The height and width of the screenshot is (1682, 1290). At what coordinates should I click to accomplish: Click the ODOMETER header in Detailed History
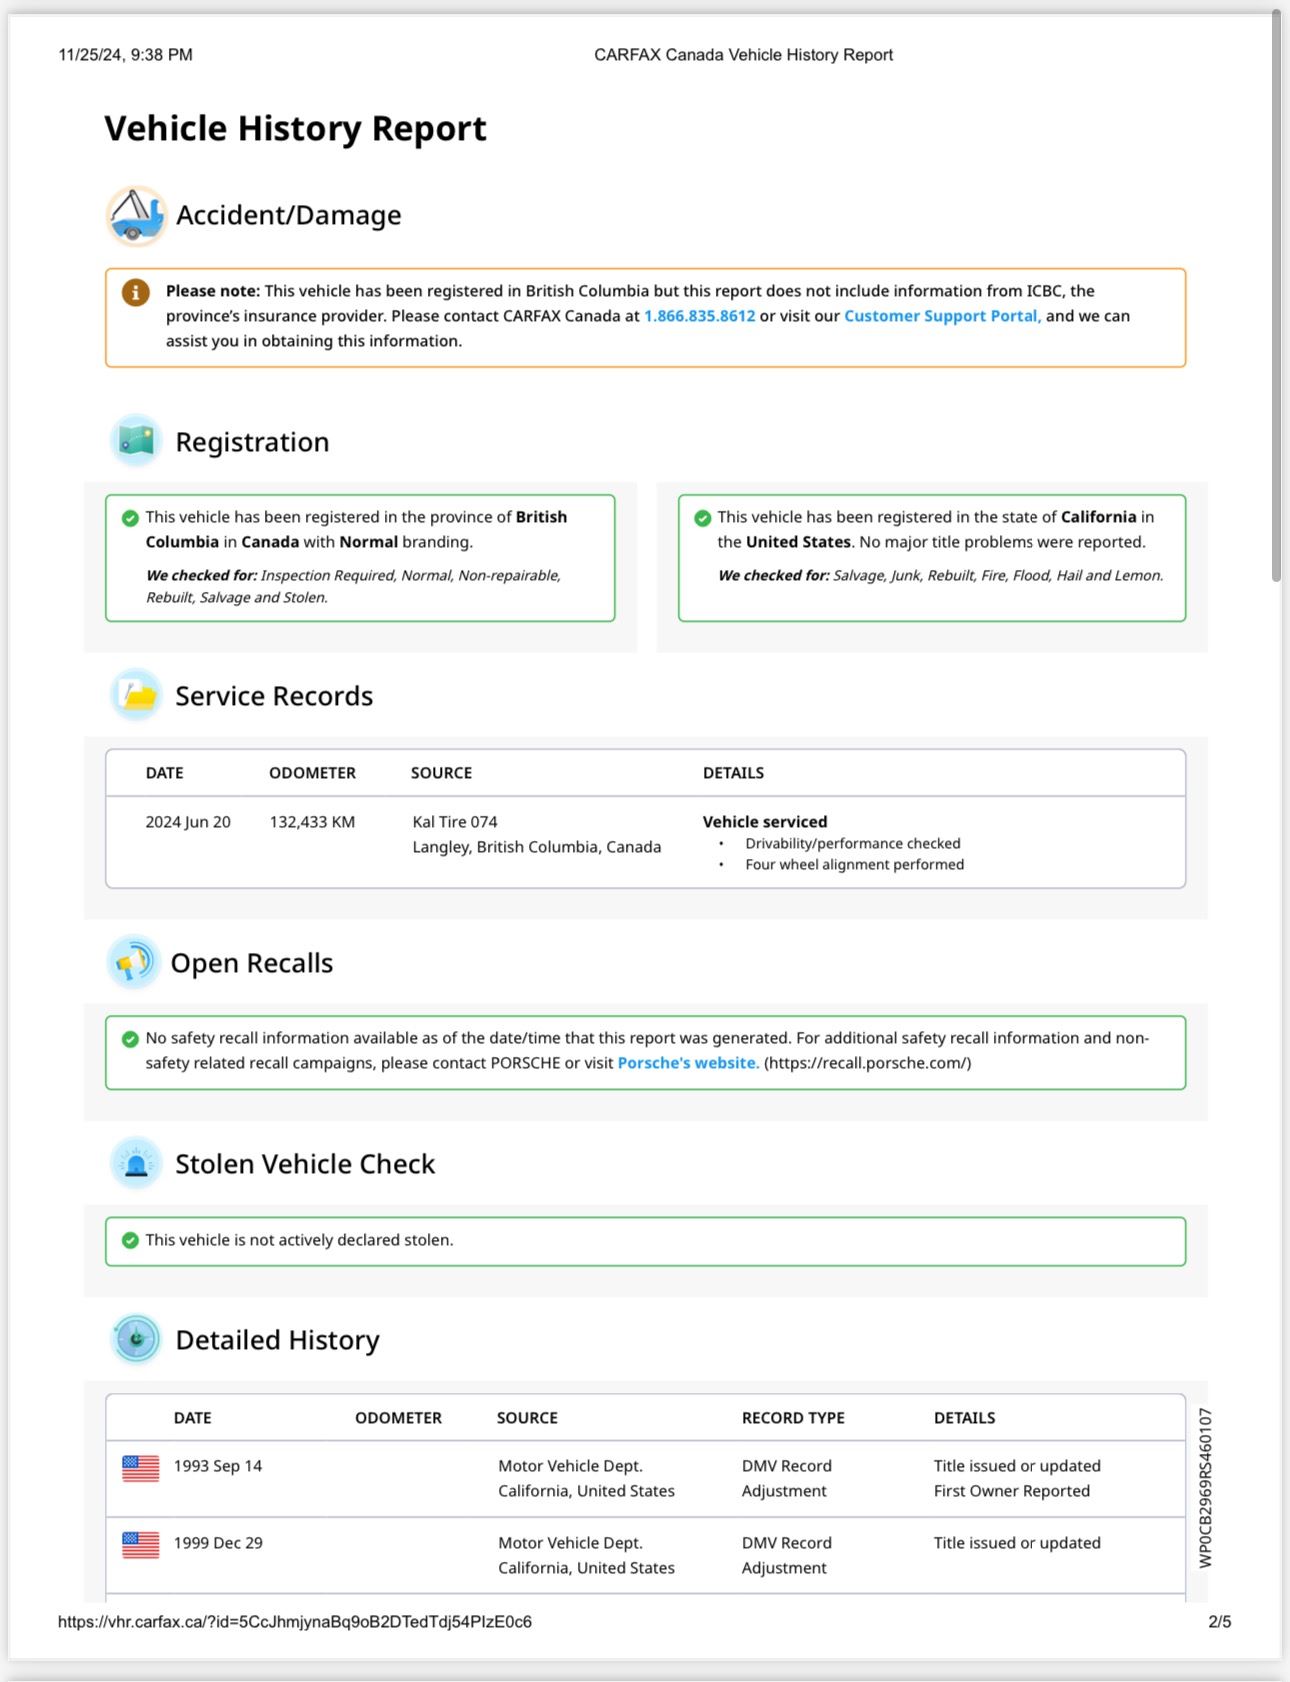point(398,1418)
